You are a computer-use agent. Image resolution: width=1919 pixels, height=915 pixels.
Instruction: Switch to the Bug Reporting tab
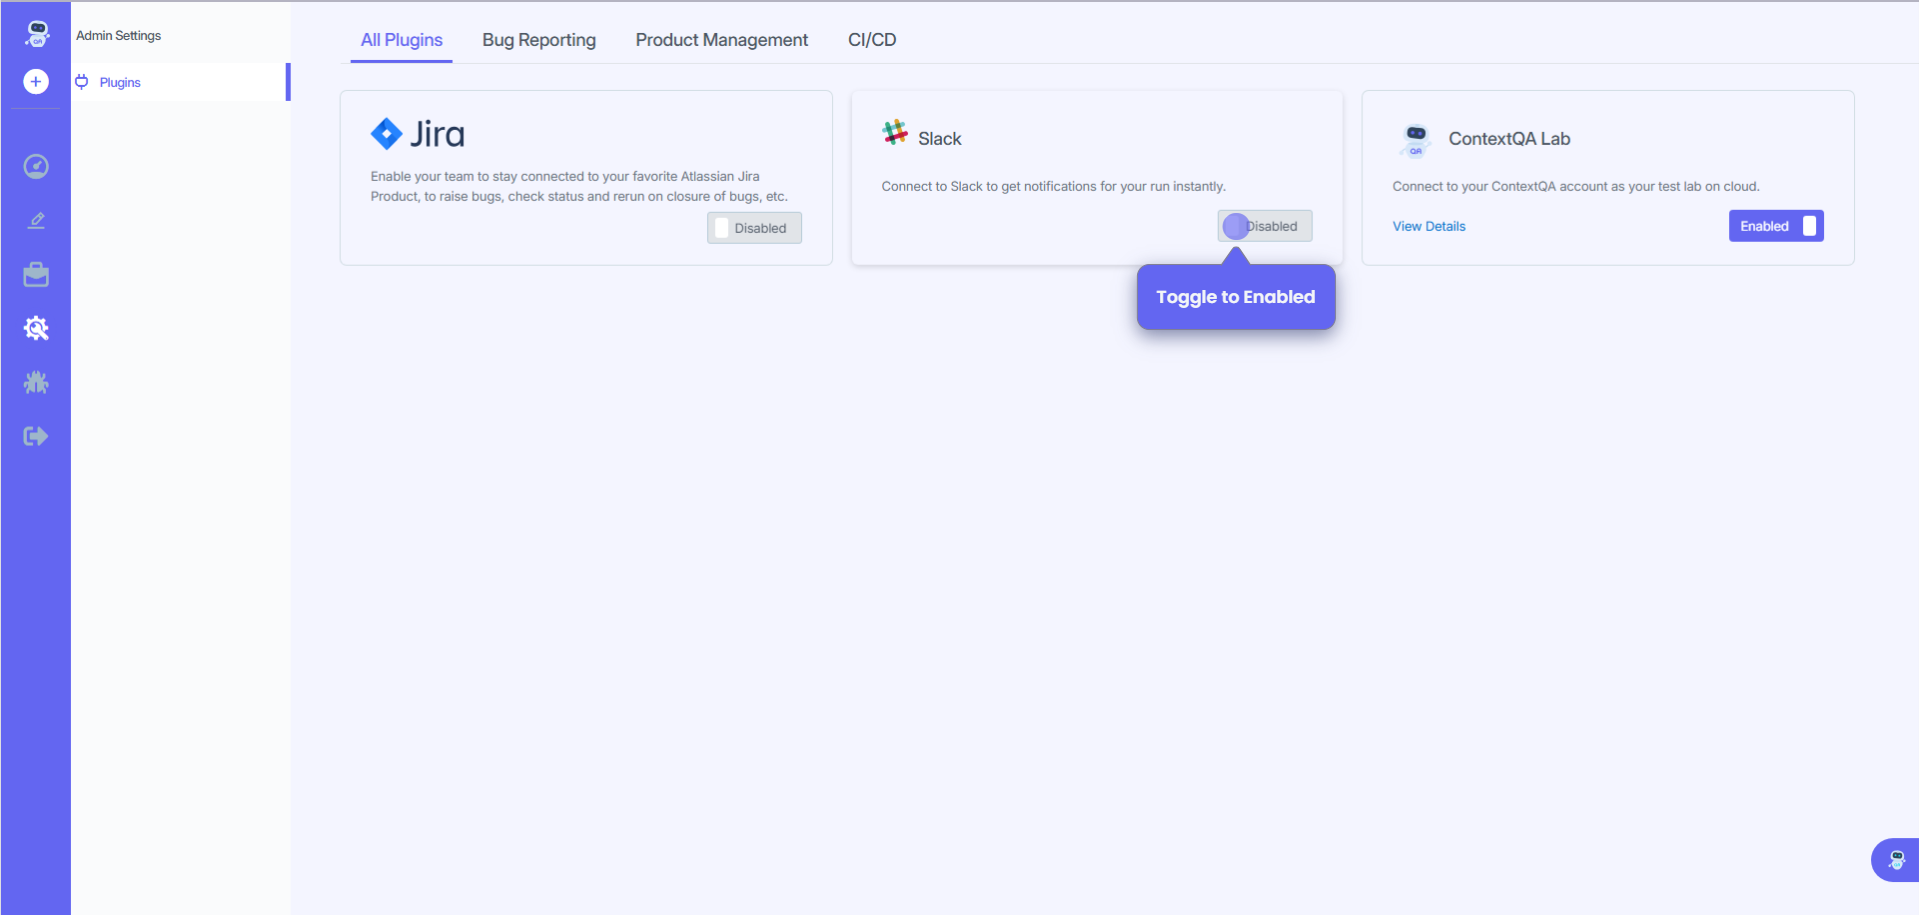pyautogui.click(x=538, y=40)
